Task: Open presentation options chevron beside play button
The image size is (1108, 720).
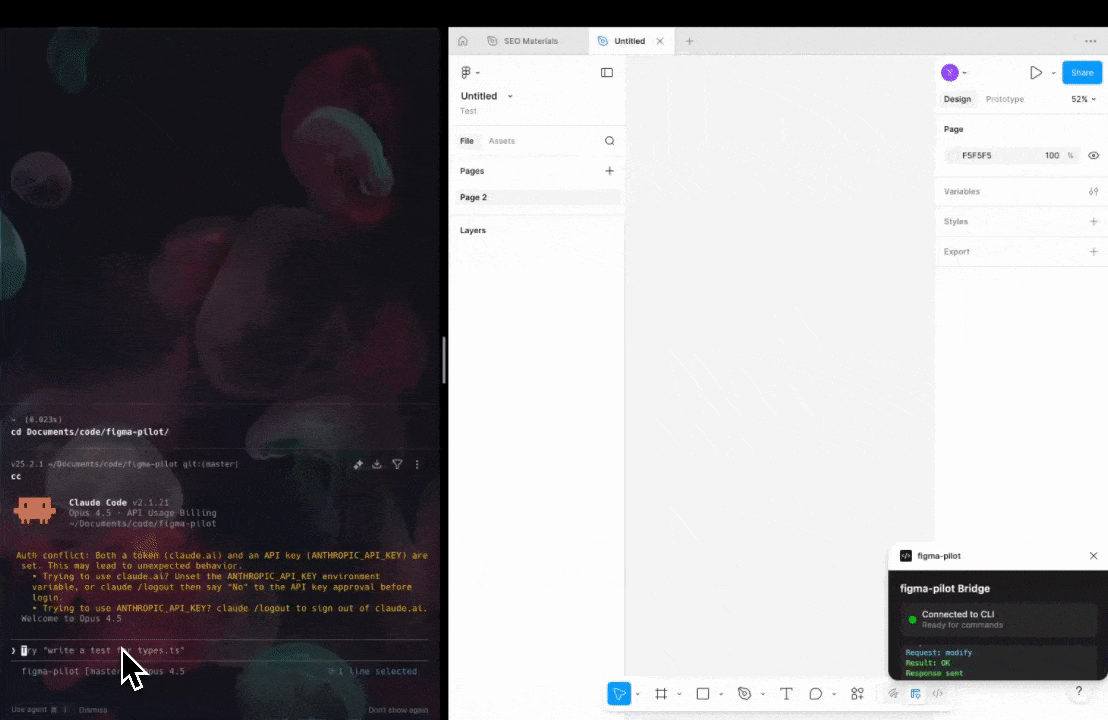Action: [x=1053, y=72]
